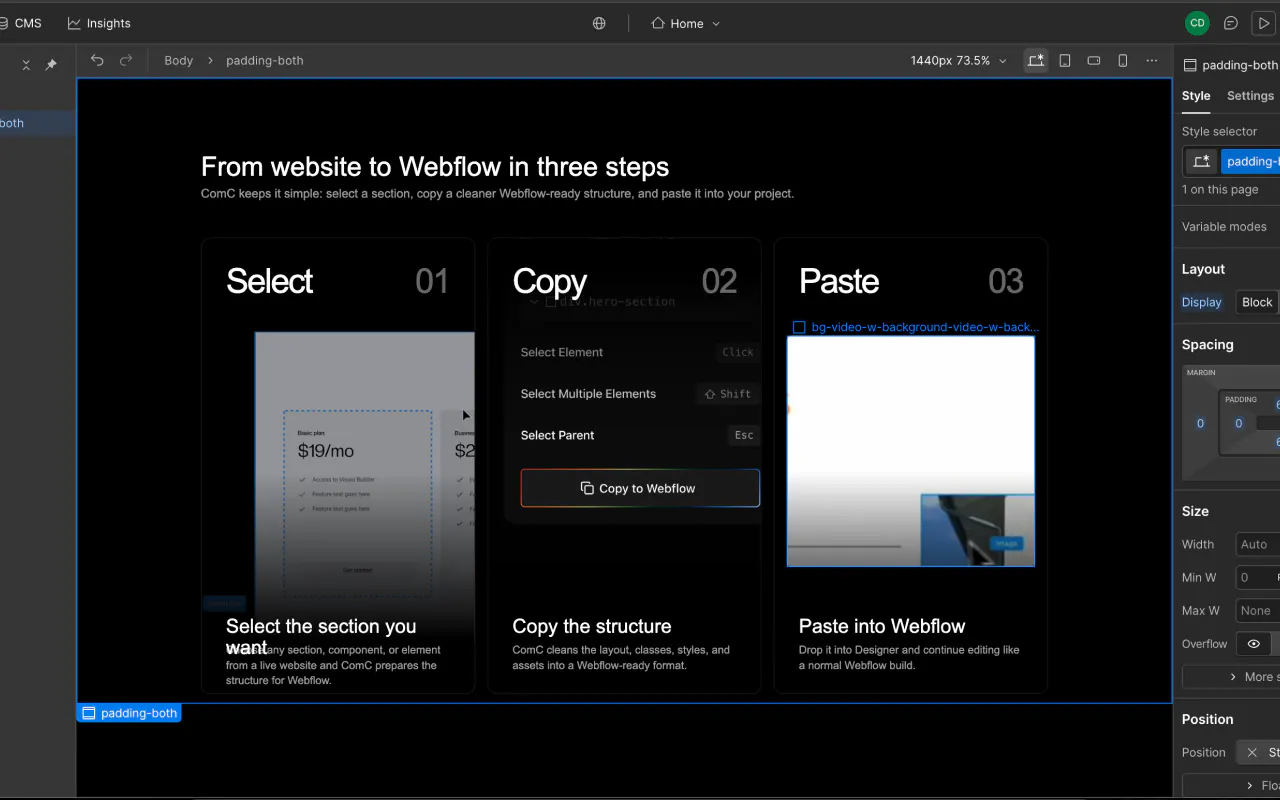Click the Layout section heading

click(x=1203, y=269)
